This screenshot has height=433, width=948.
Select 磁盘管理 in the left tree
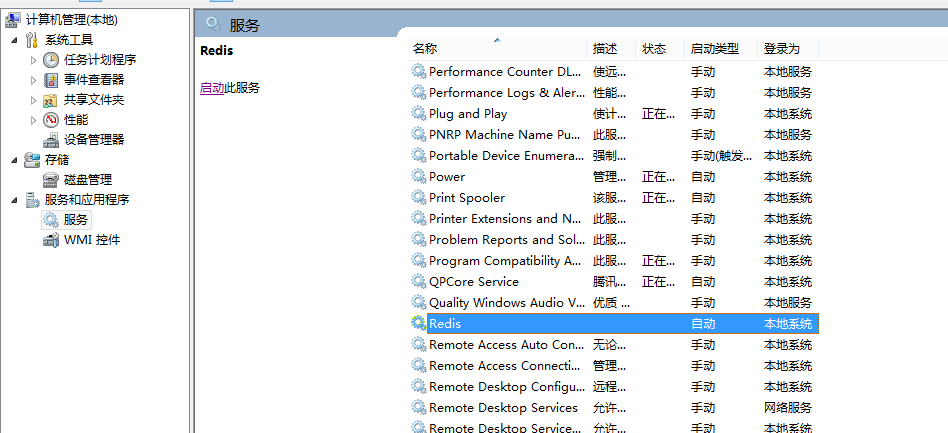click(x=88, y=180)
